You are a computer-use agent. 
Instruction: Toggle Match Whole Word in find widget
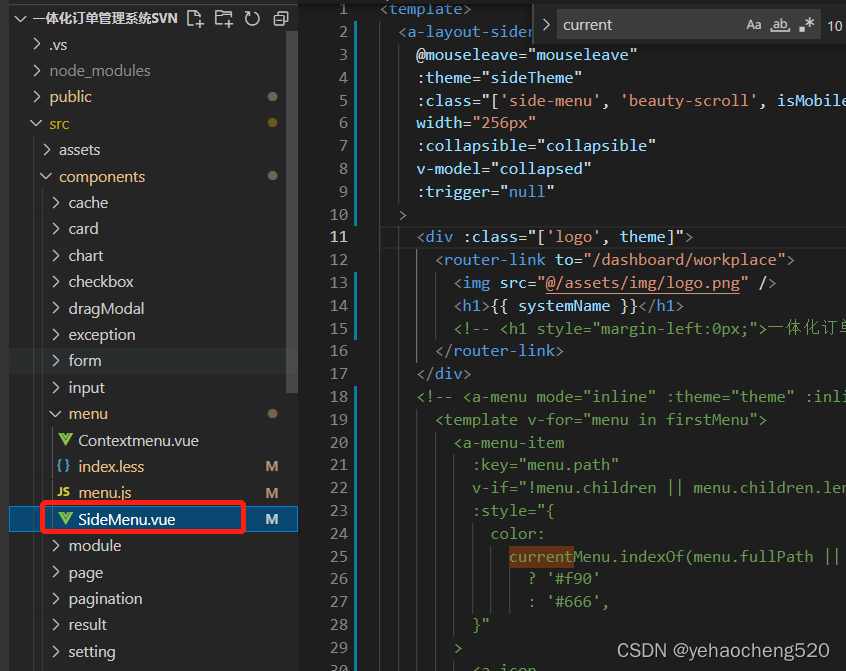pos(780,25)
